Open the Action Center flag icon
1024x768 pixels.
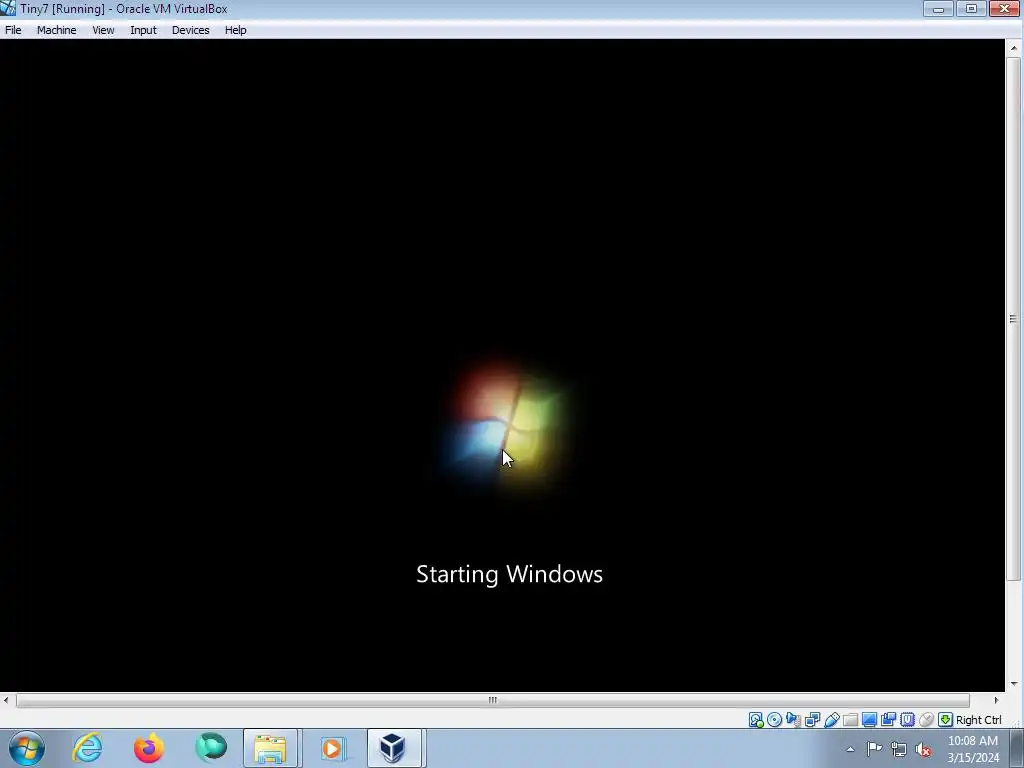(874, 749)
